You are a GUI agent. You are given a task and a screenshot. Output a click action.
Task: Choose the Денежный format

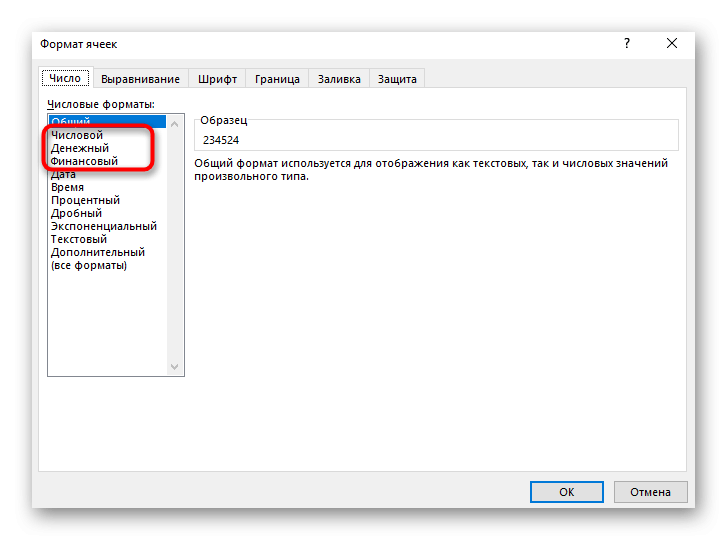coord(107,148)
